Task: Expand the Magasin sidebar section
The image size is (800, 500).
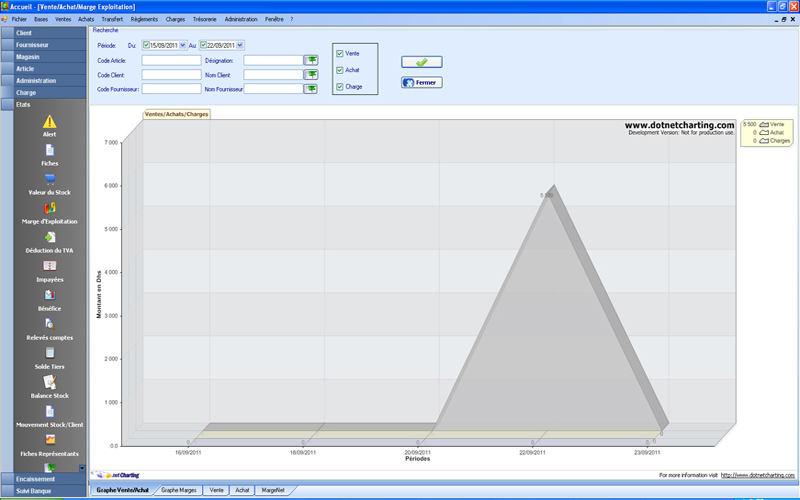Action: tap(43, 57)
